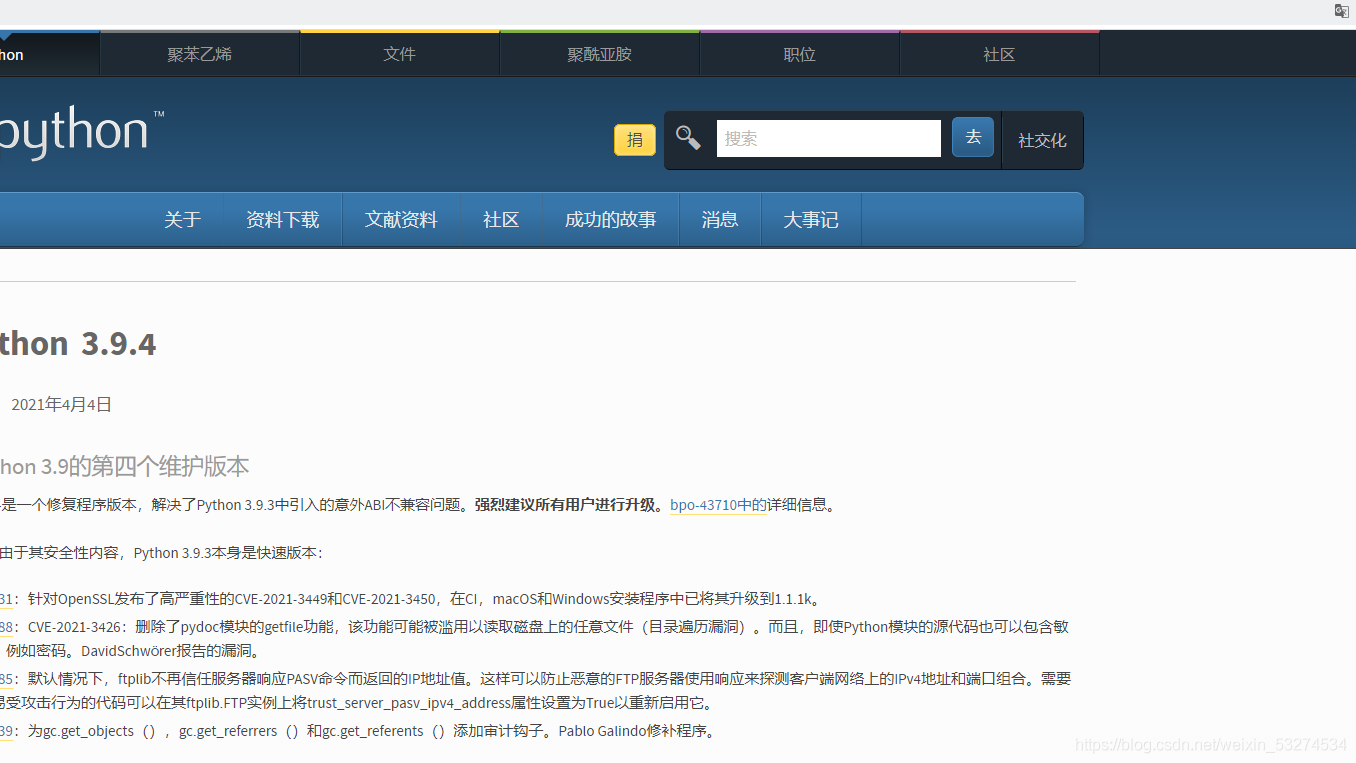1356x763 pixels.
Task: Open the 社交化 menu
Action: tap(1042, 141)
